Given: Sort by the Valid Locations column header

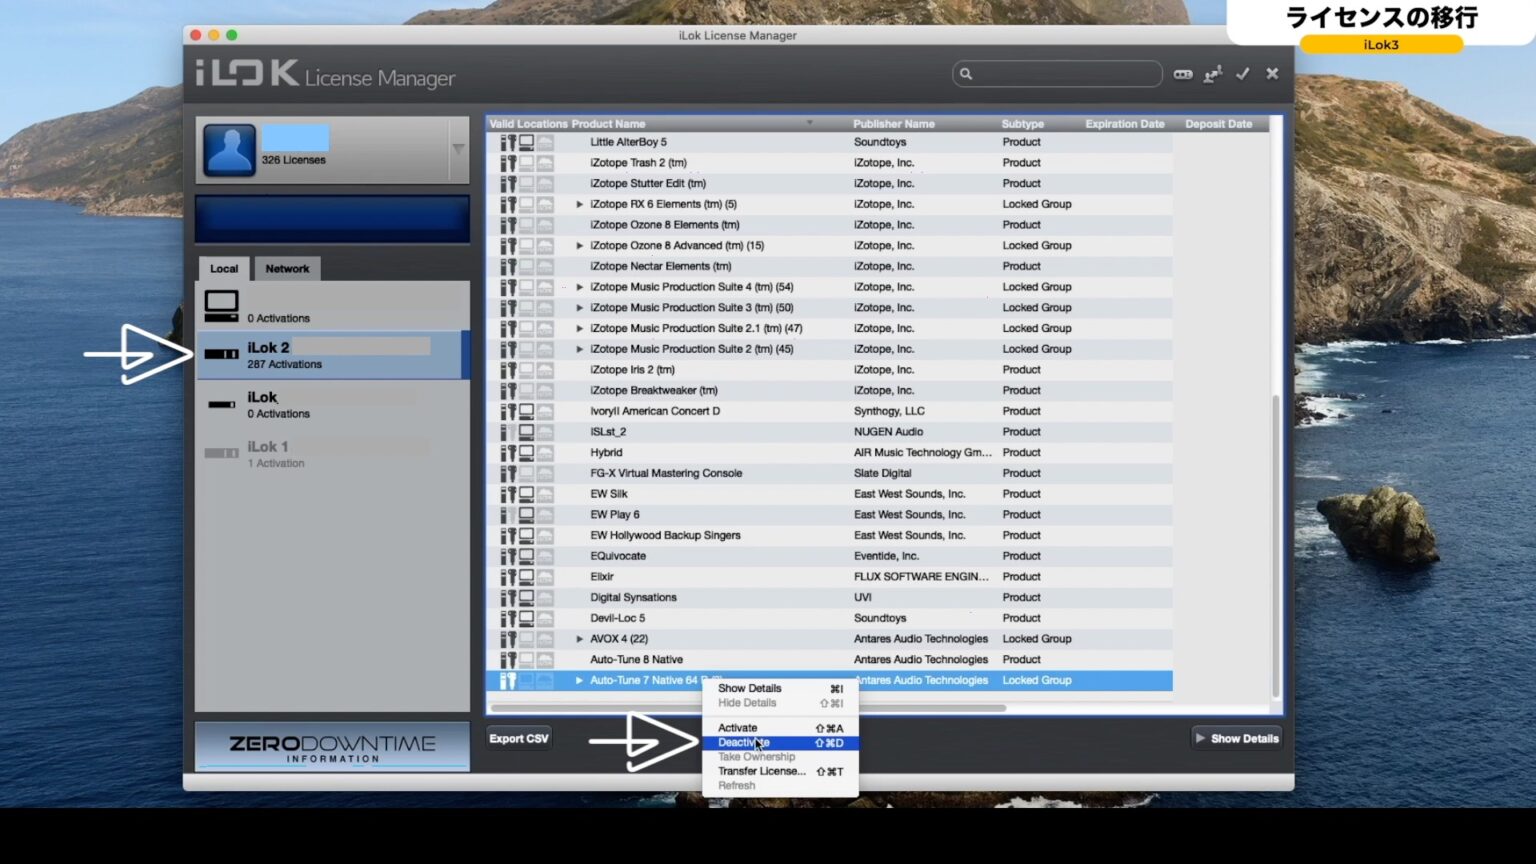Looking at the screenshot, I should click(x=528, y=124).
